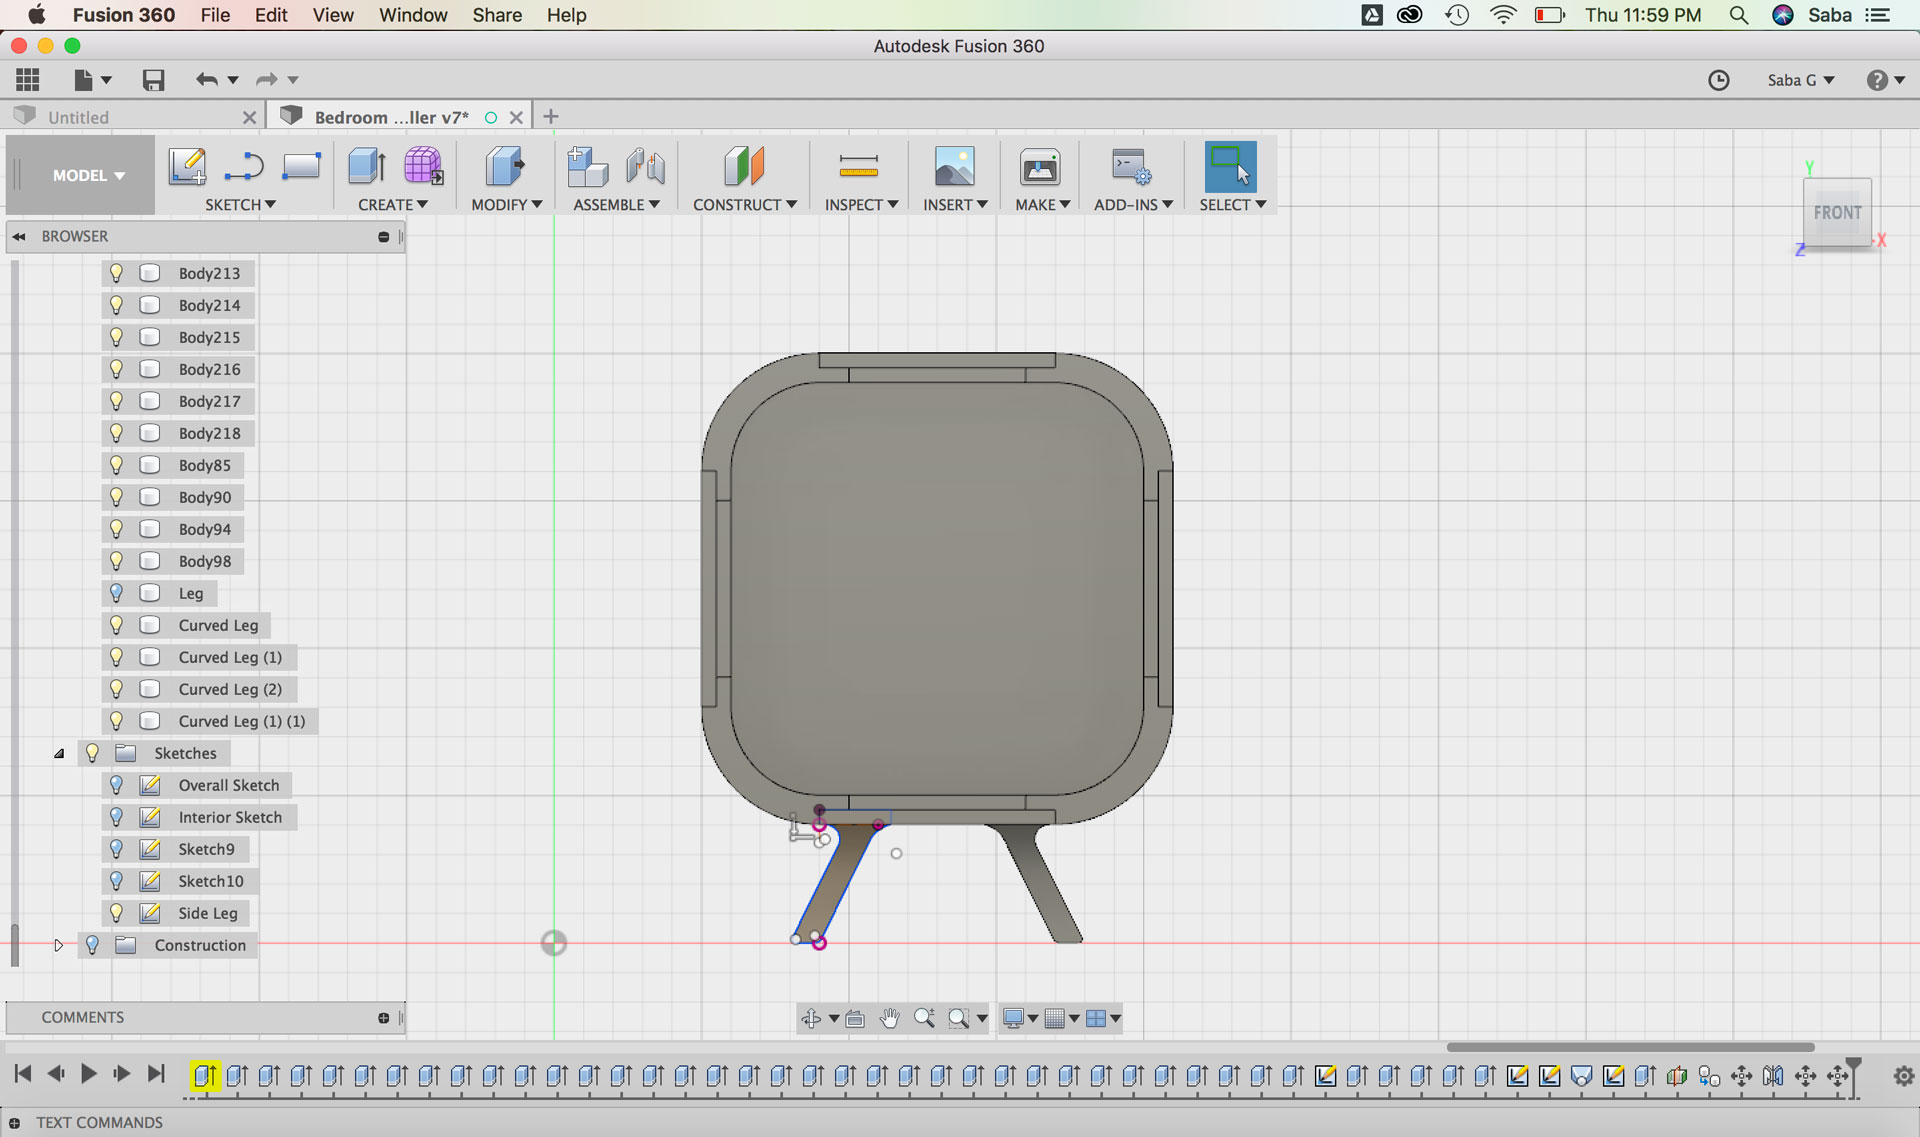Open the Window menu
Image resolution: width=1920 pixels, height=1137 pixels.
tap(412, 15)
